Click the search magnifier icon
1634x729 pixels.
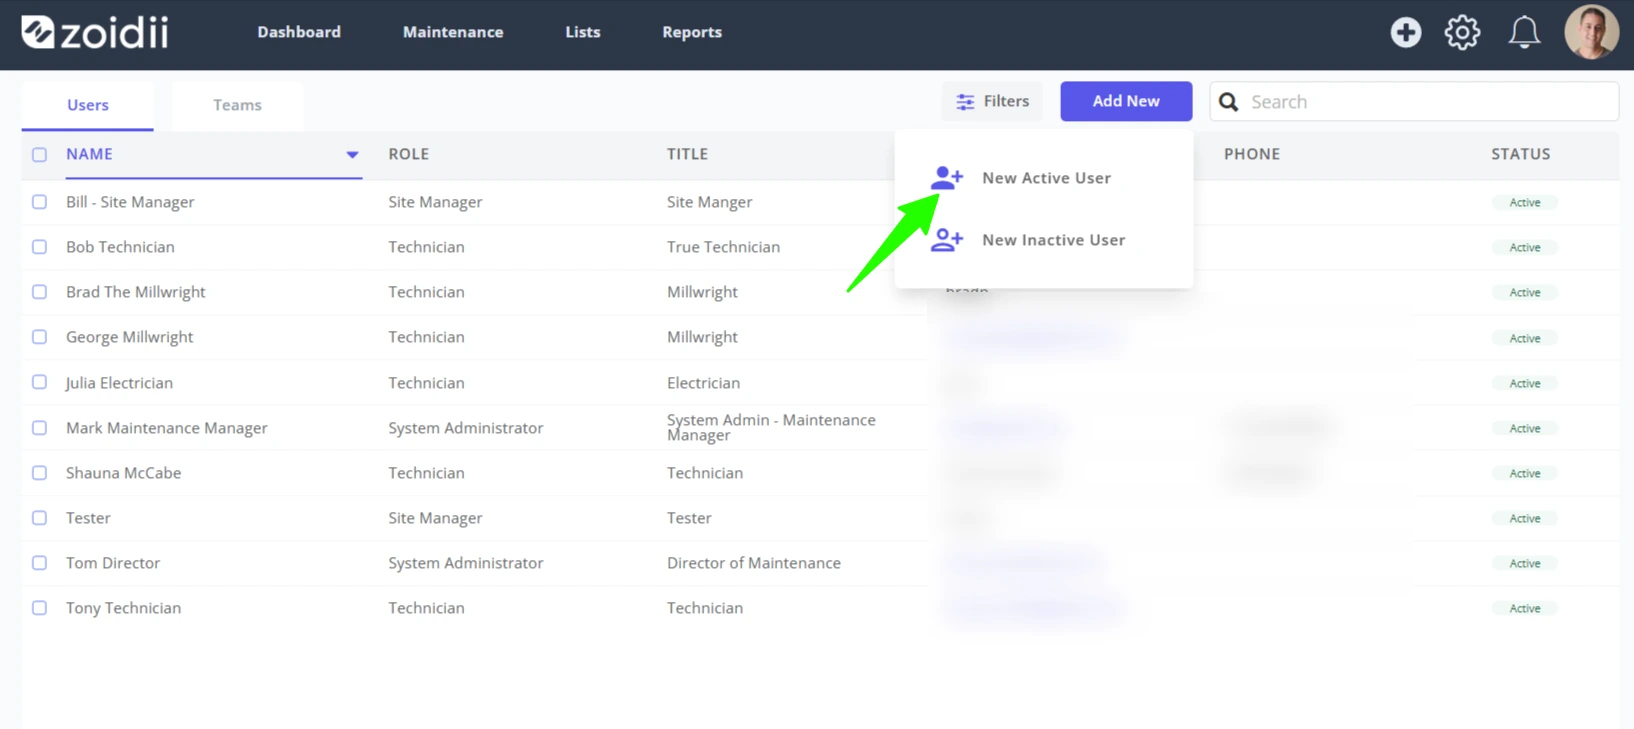point(1228,102)
